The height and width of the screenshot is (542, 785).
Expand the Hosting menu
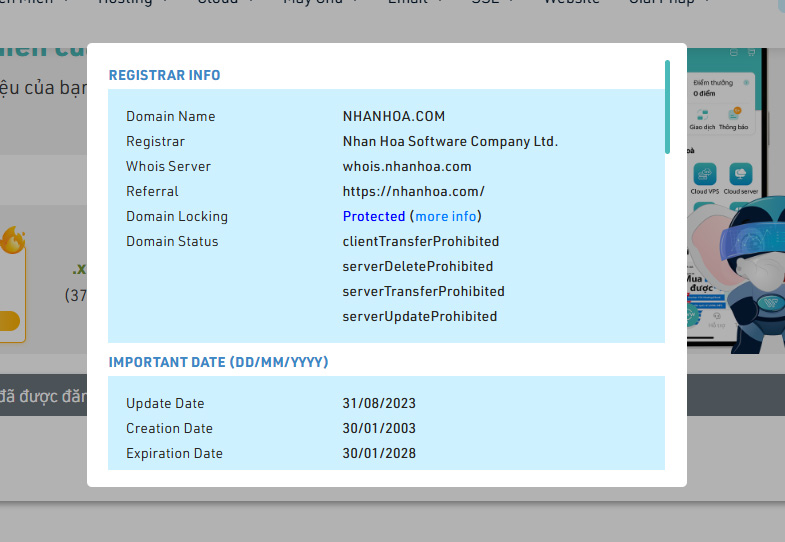point(130,3)
